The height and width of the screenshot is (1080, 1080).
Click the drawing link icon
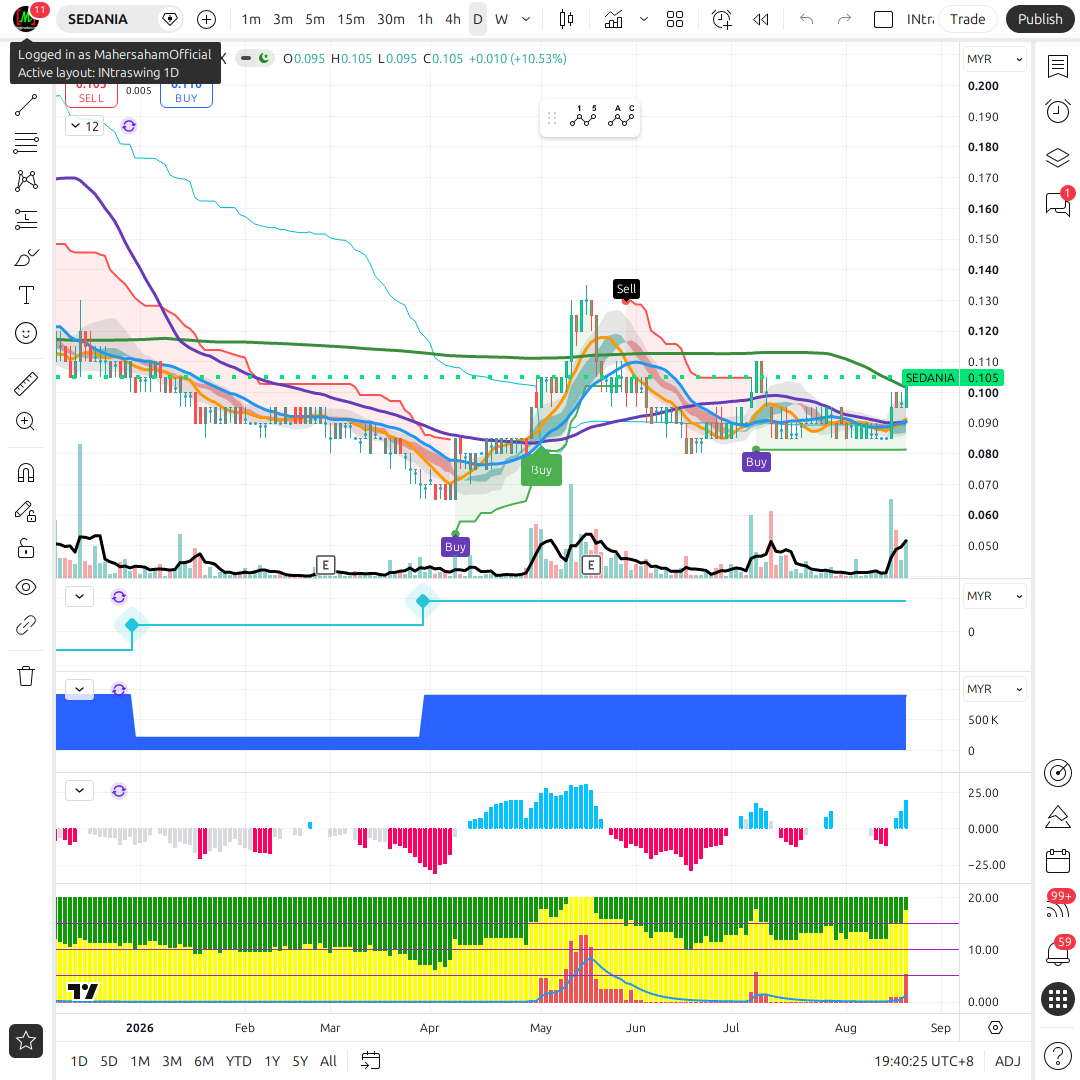pyautogui.click(x=25, y=625)
